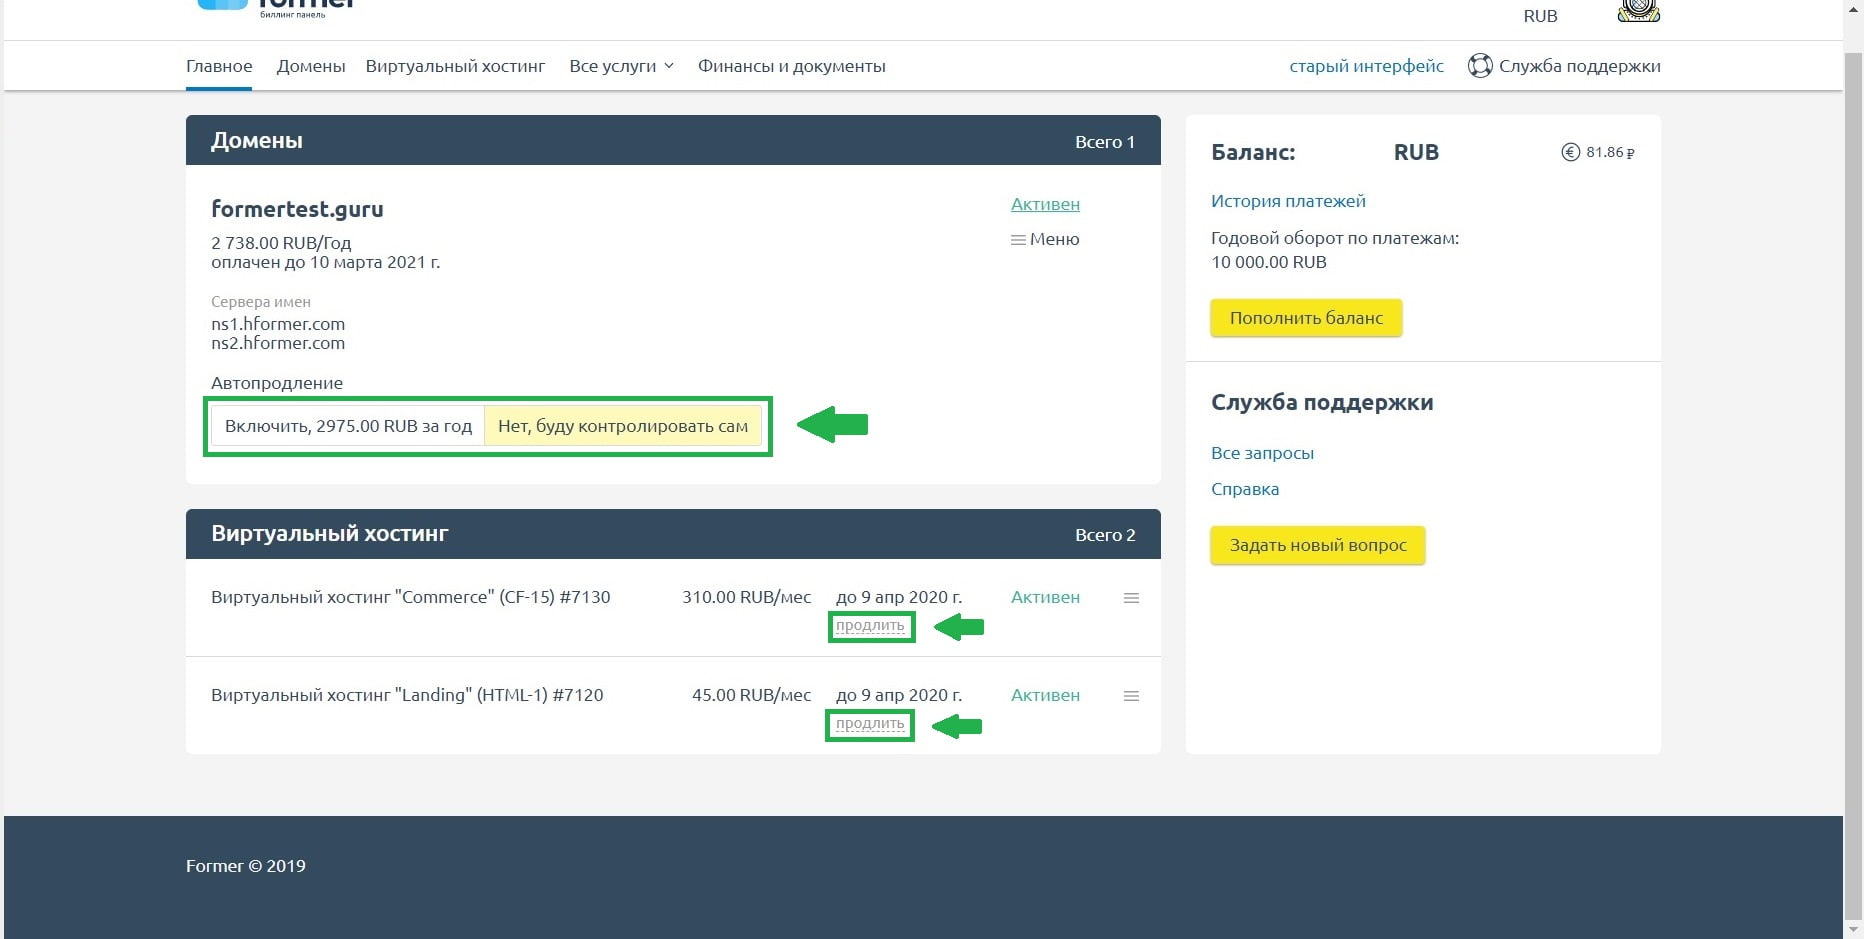Select 'Нет, буду контролировать сам' option
The height and width of the screenshot is (939, 1864).
(622, 426)
